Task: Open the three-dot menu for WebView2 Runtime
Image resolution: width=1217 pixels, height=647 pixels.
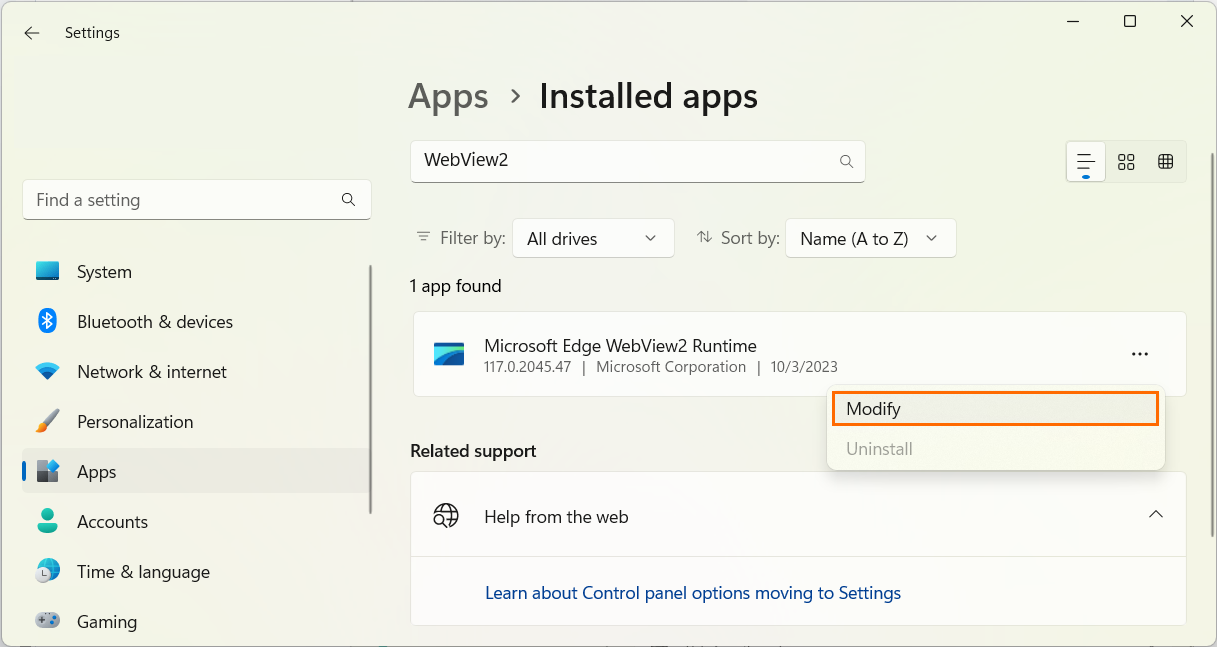Action: [1139, 354]
